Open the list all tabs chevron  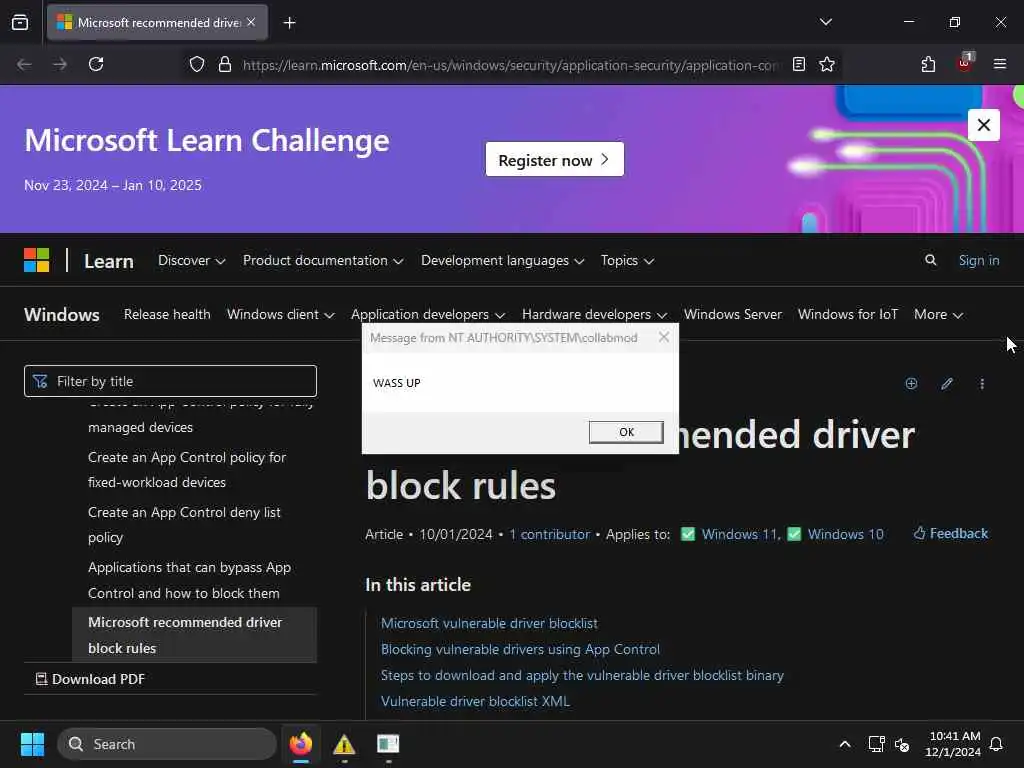(x=825, y=22)
